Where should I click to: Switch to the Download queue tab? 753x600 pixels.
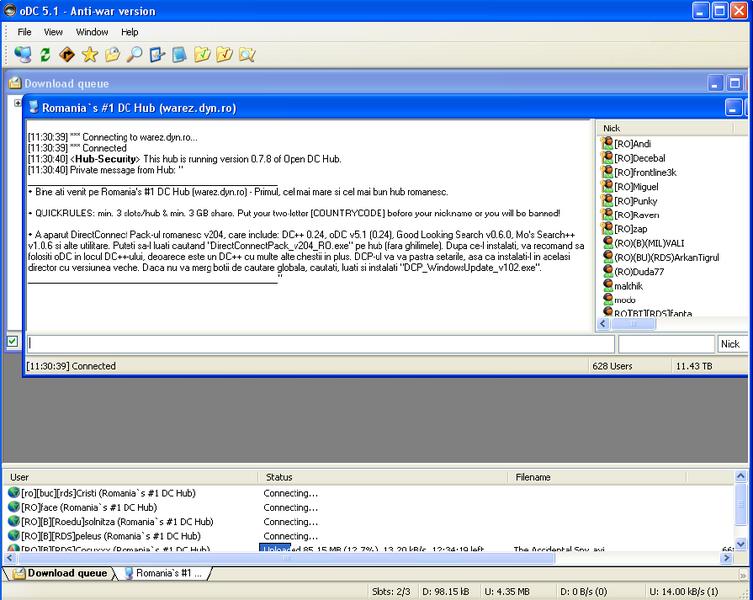click(60, 573)
